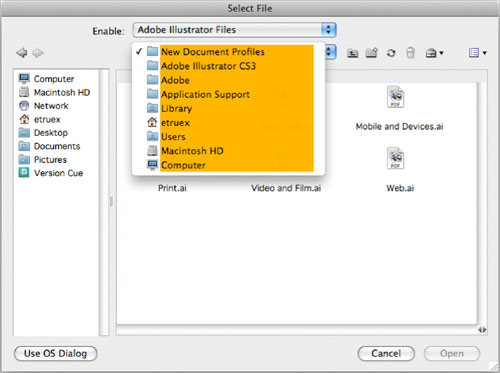Select the Print.ai file name
The image size is (500, 373).
coord(172,188)
